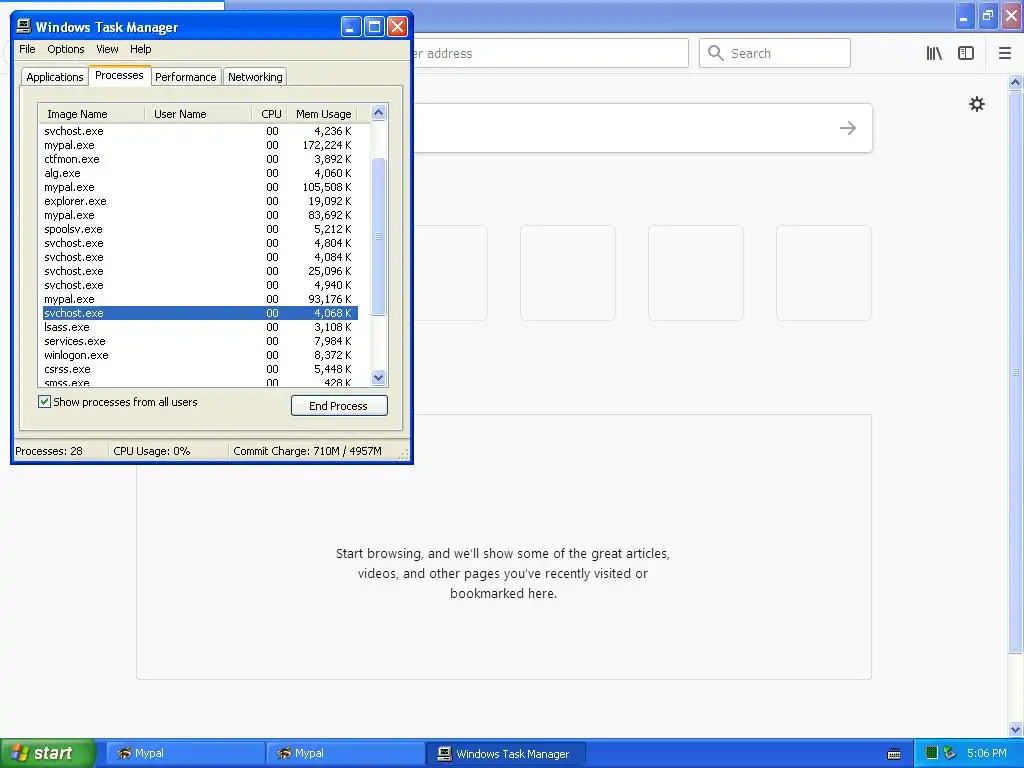Sort by User Name column
The height and width of the screenshot is (768, 1024).
(198, 114)
